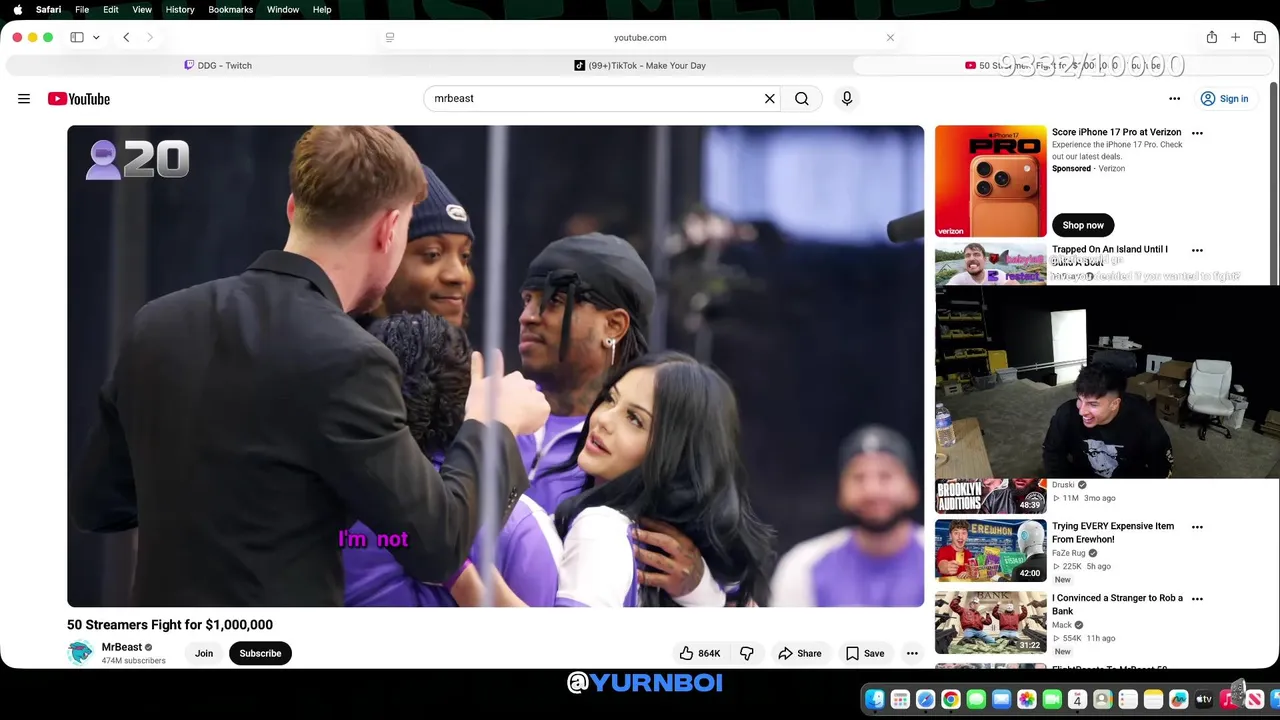
Task: Open options for Trying EVERY Expensive Item
Action: point(1197,527)
